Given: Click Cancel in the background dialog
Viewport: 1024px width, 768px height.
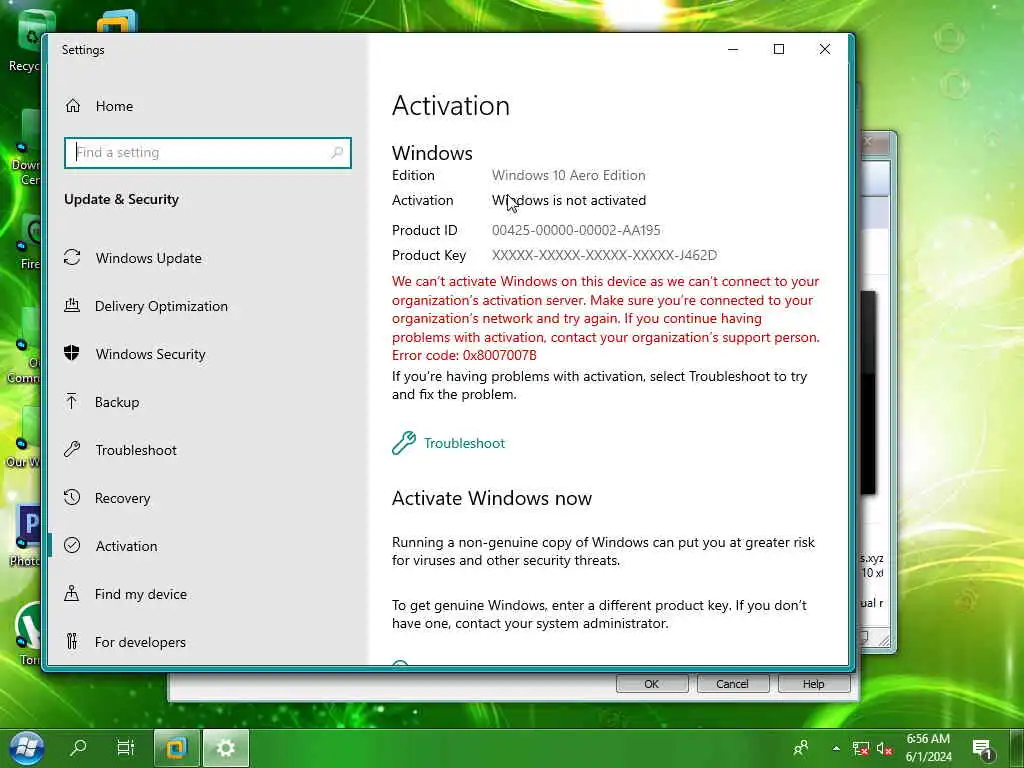Looking at the screenshot, I should [x=733, y=684].
